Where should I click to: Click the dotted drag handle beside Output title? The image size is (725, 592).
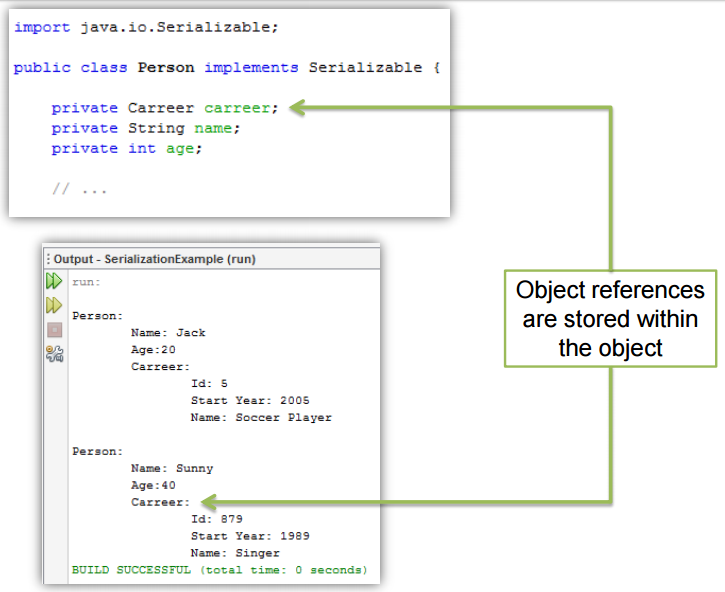coord(47,259)
